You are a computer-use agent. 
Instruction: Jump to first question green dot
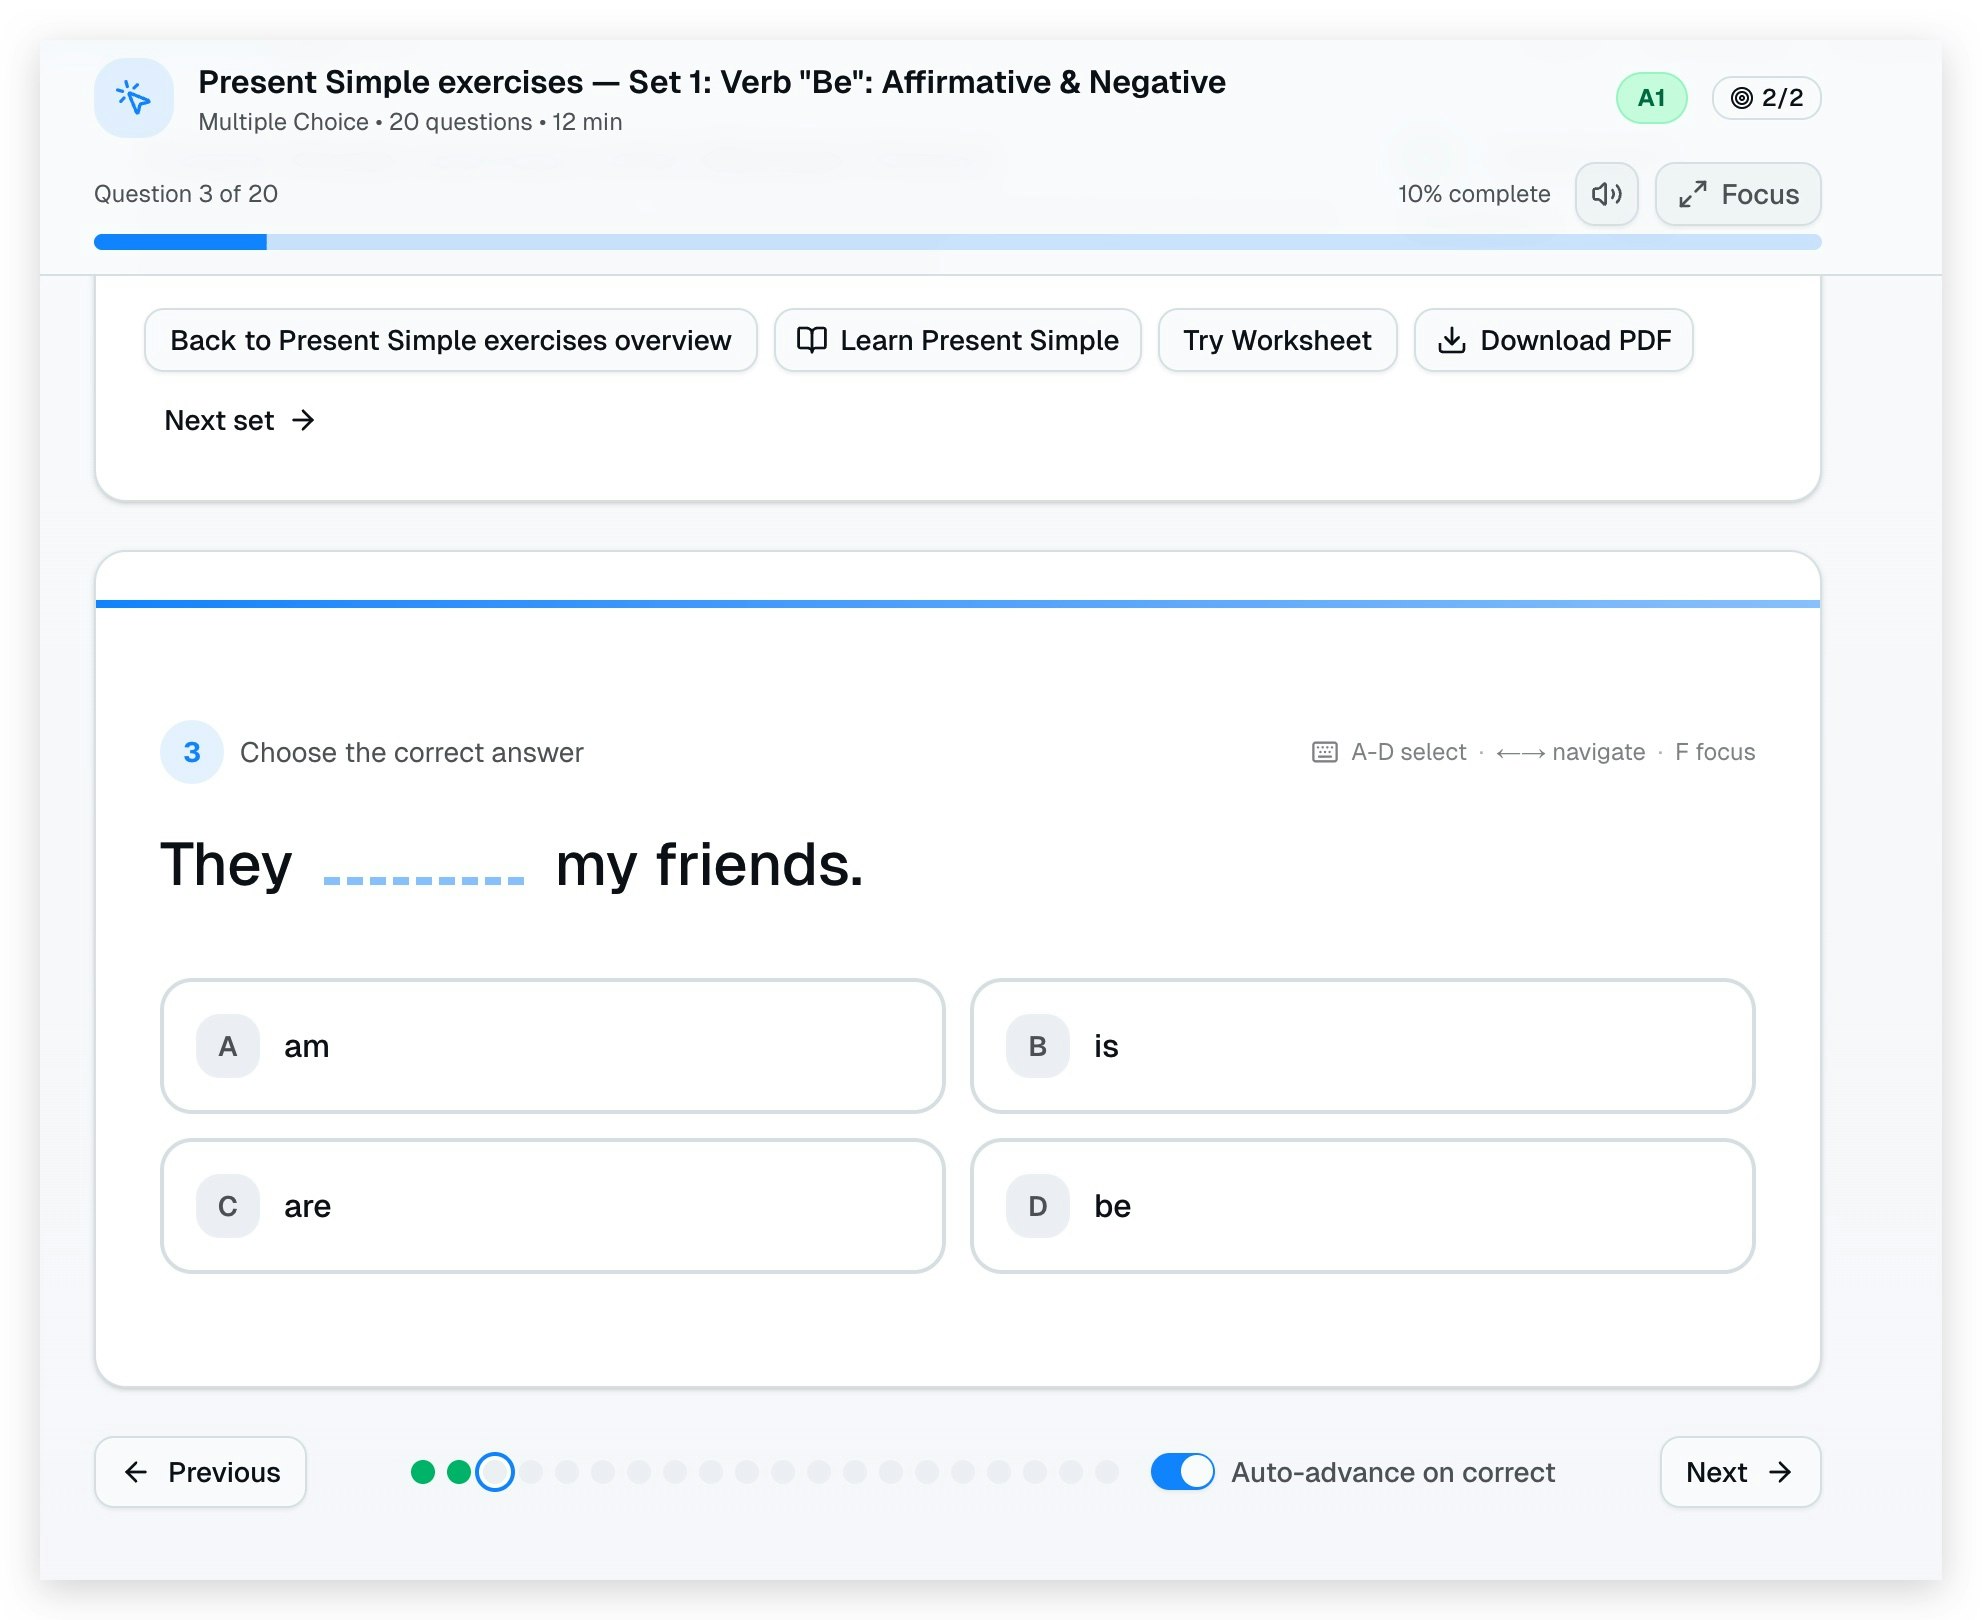423,1472
